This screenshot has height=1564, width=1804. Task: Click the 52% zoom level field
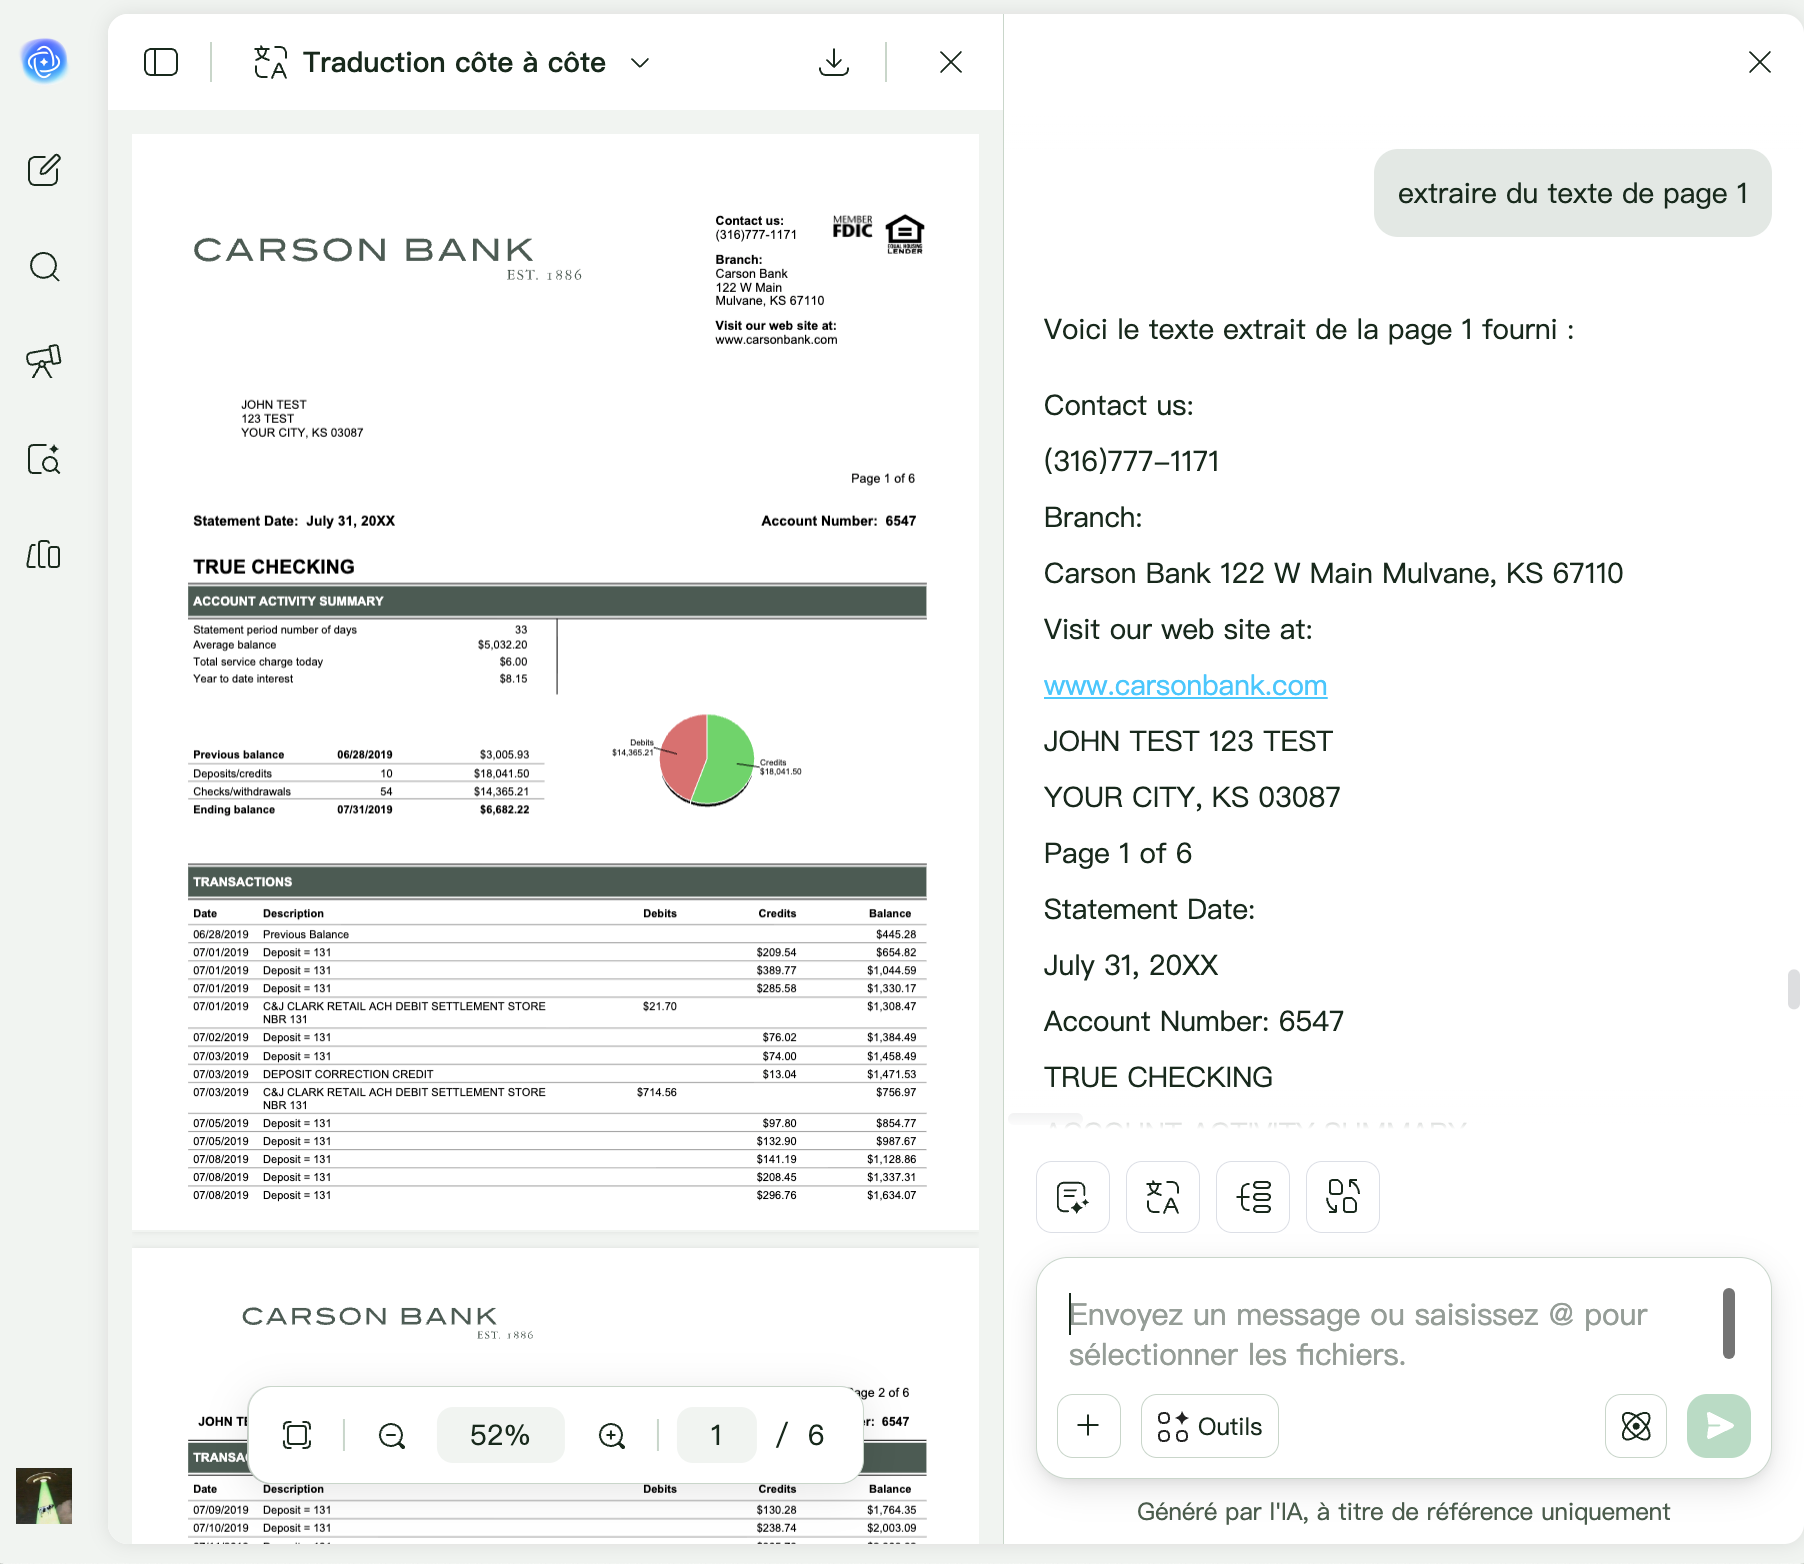click(x=500, y=1435)
